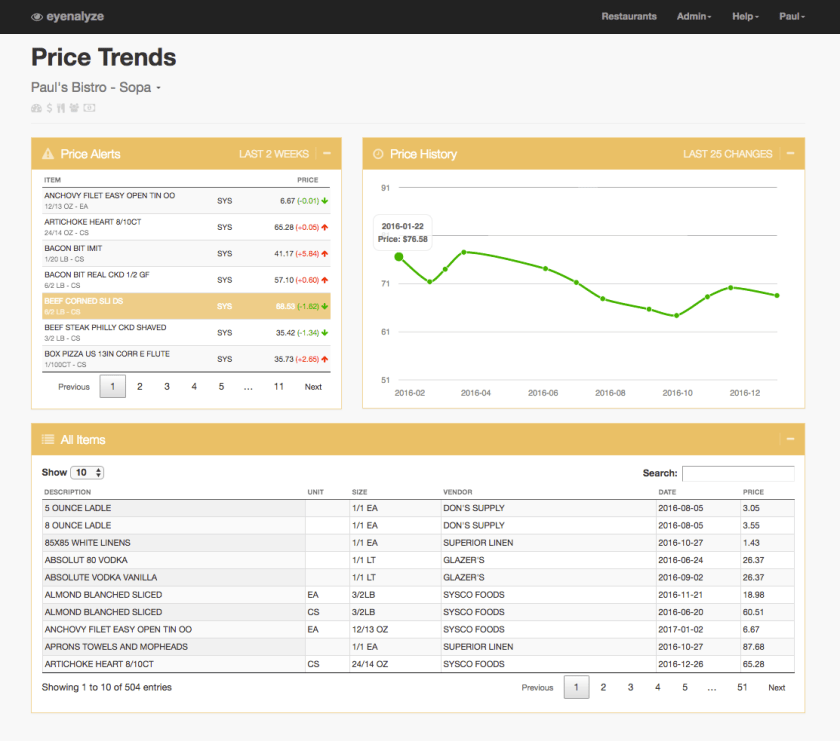
Task: Open the Paul user menu
Action: pos(791,16)
